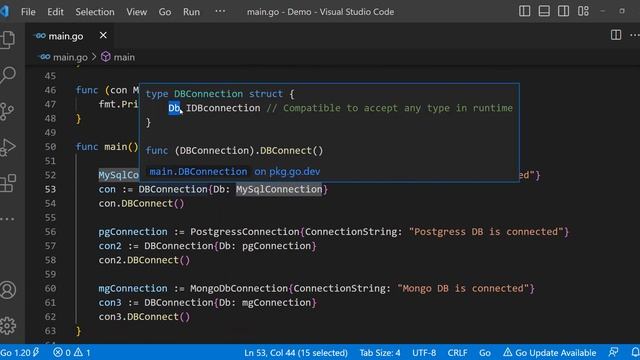640x360 pixels.
Task: Open the Search view in activity bar
Action: [7, 75]
